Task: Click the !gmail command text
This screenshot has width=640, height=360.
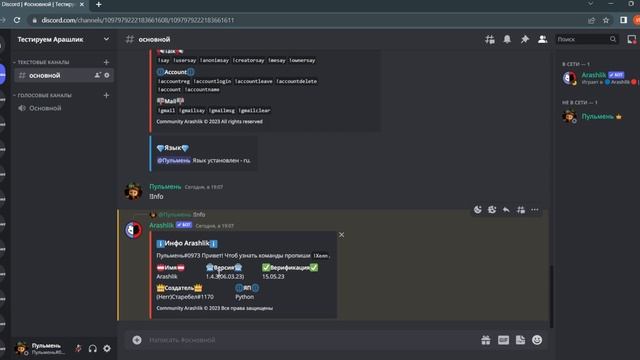Action: [x=166, y=110]
